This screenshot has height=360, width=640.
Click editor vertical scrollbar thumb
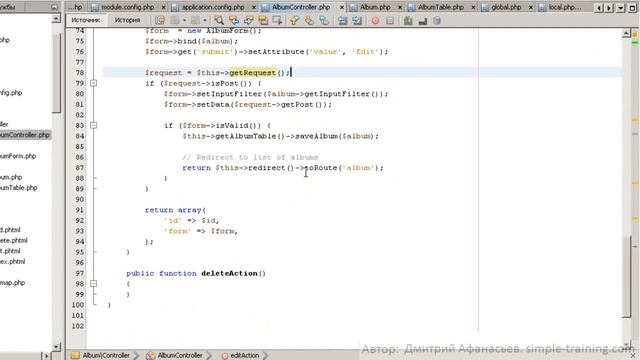pos(627,276)
